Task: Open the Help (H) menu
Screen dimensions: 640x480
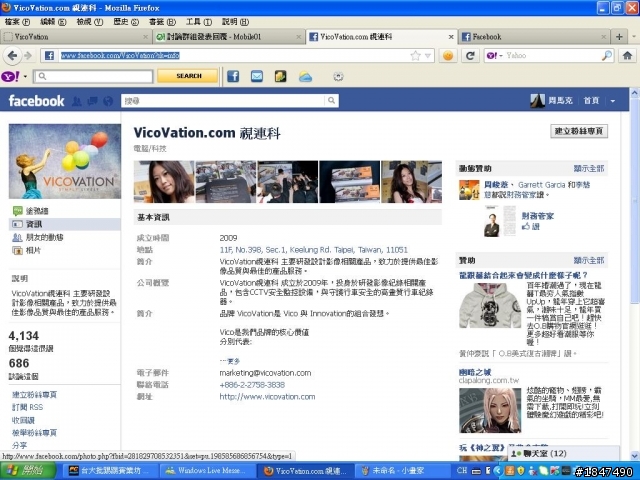Action: click(x=235, y=22)
